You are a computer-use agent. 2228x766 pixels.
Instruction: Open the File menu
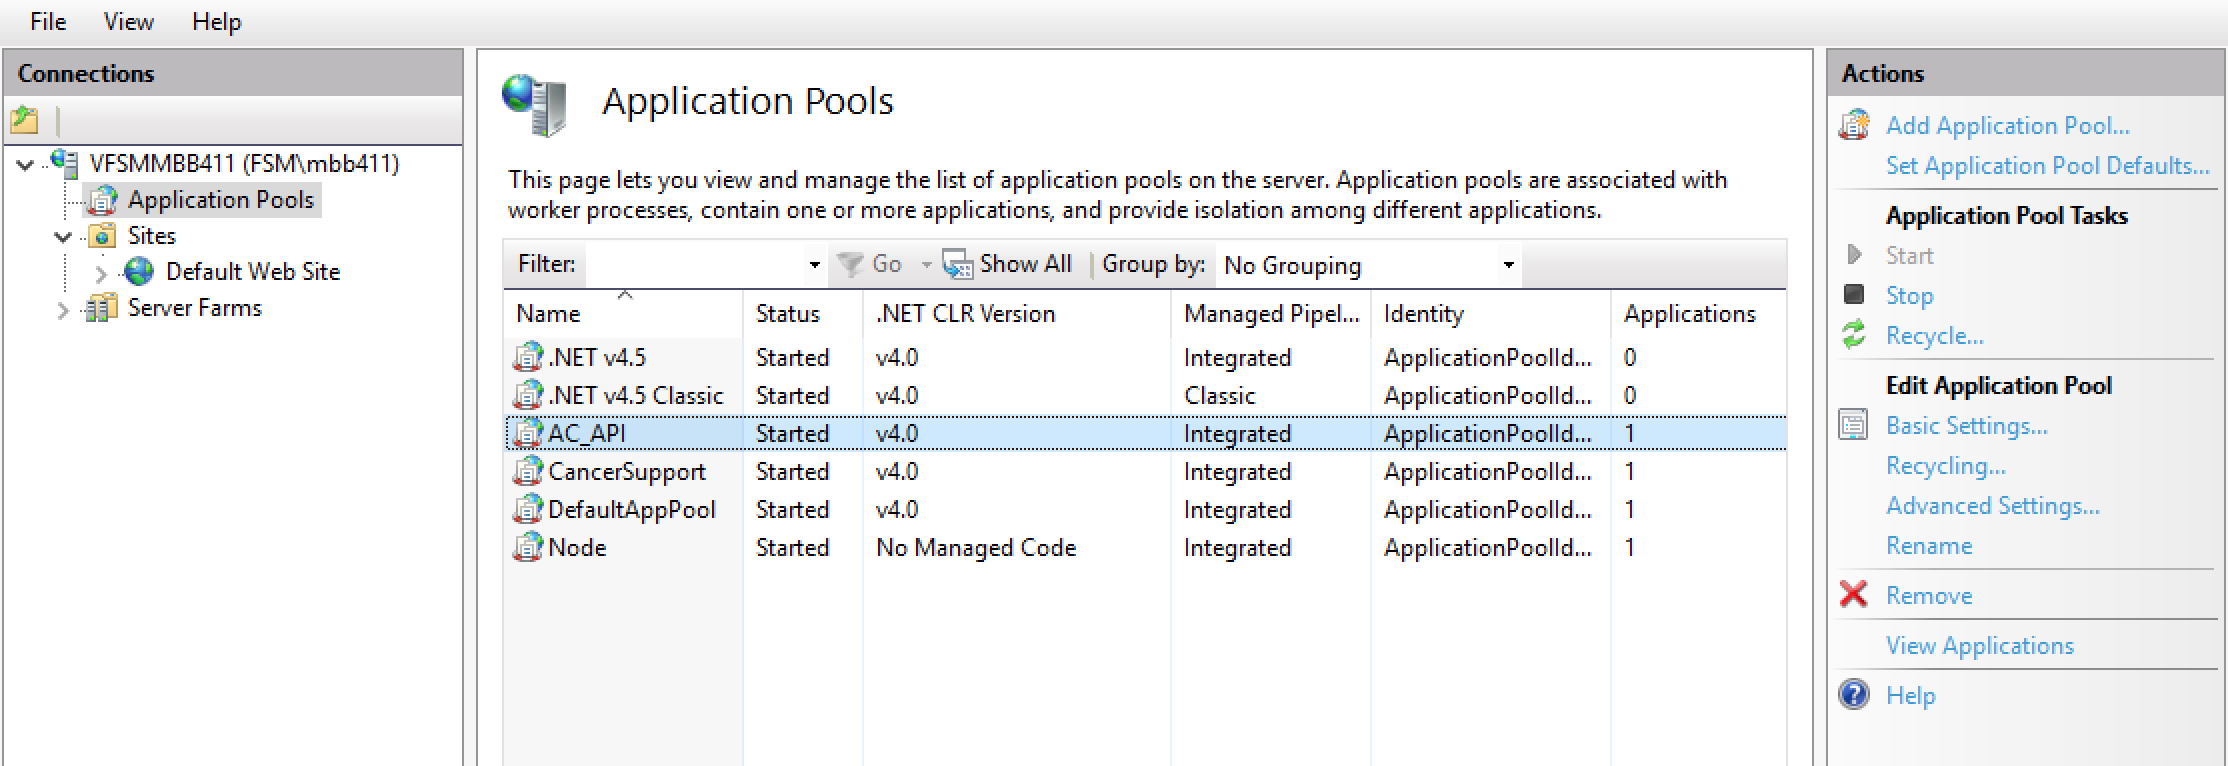click(x=48, y=22)
